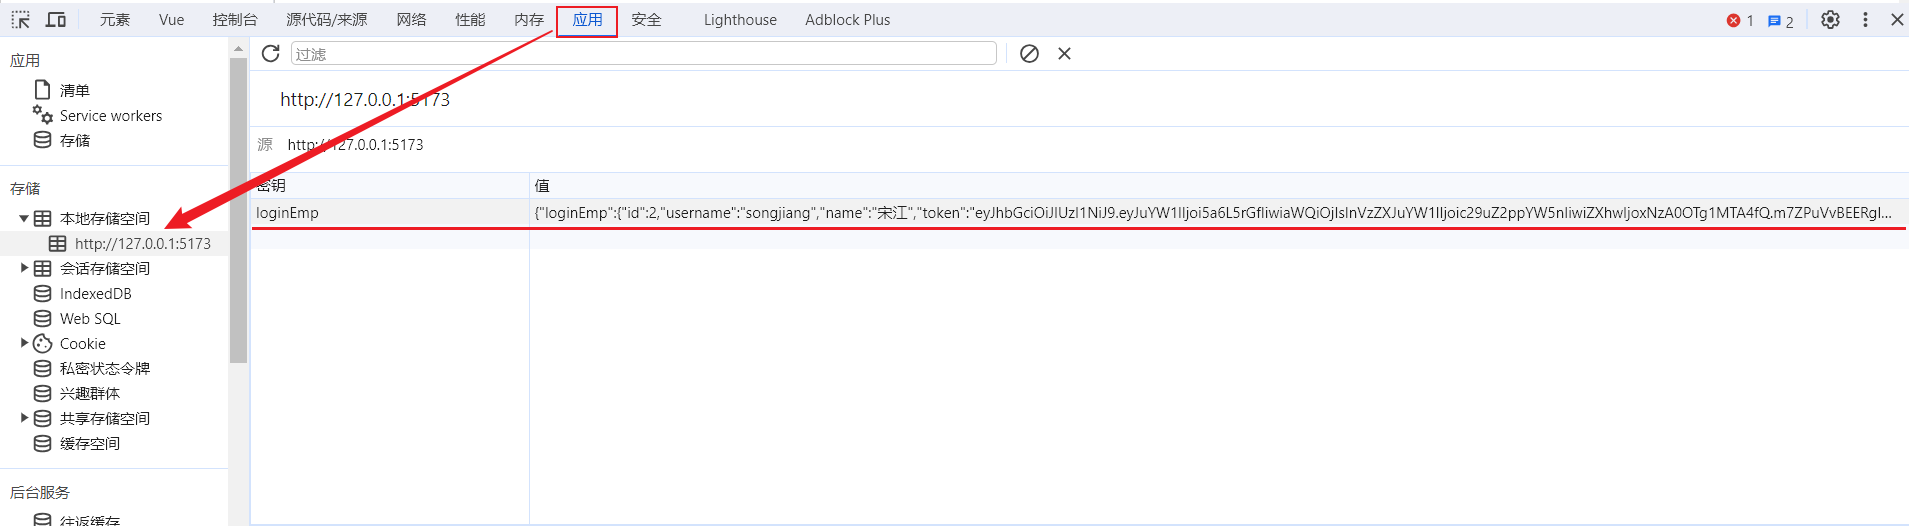Refresh the storage table
The height and width of the screenshot is (526, 1909).
coord(270,53)
